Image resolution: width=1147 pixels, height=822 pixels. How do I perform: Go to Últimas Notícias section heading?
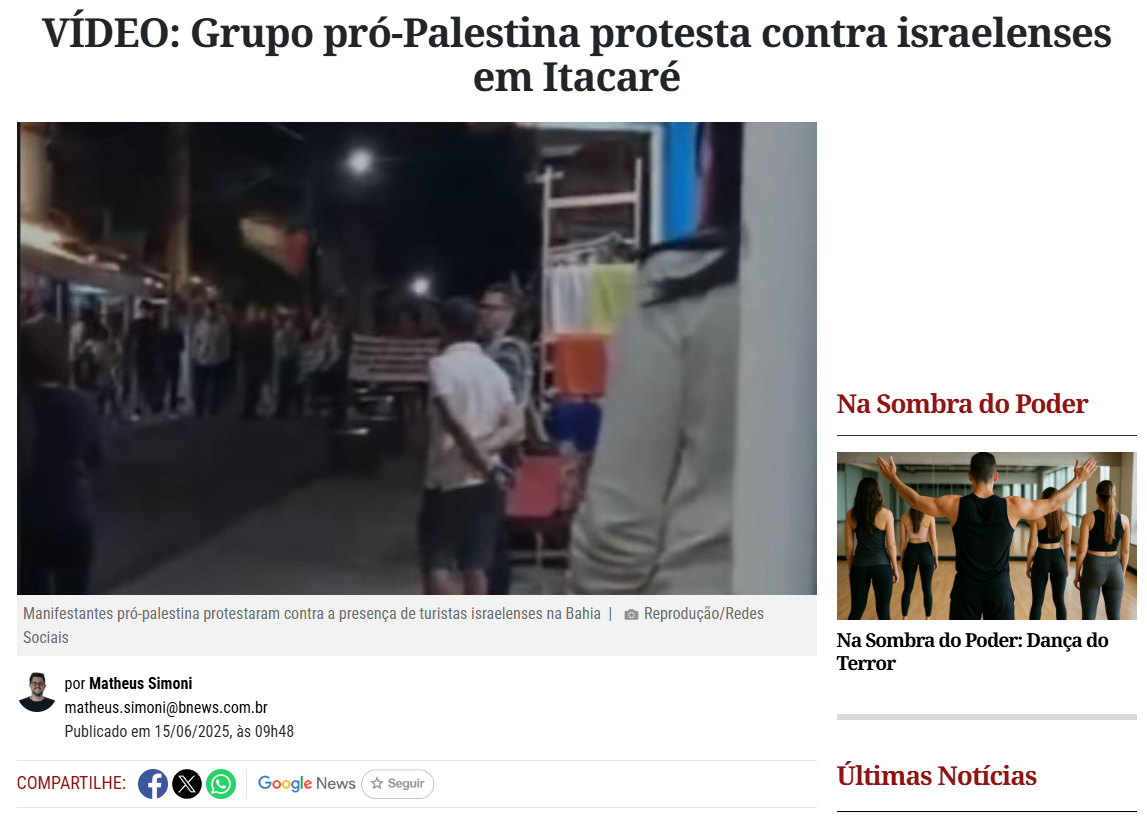(936, 775)
